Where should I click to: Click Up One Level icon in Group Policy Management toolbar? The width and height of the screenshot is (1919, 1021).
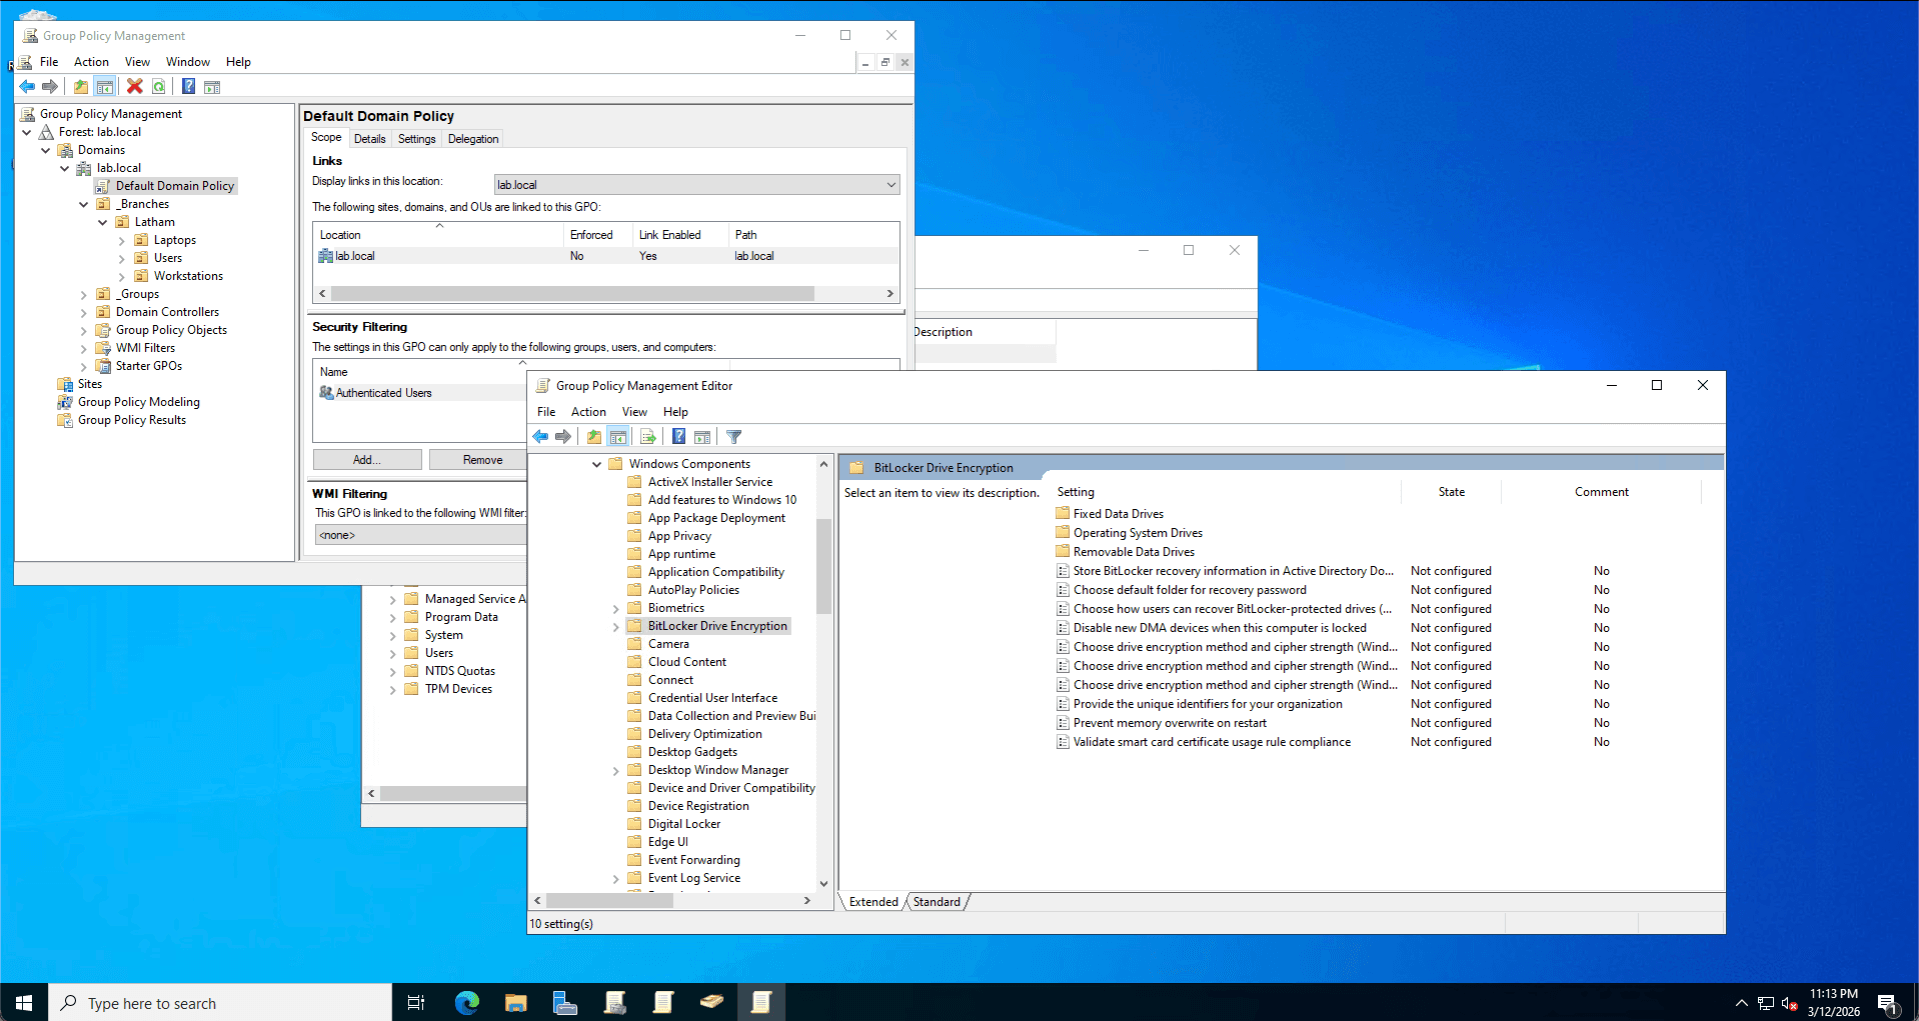[81, 87]
